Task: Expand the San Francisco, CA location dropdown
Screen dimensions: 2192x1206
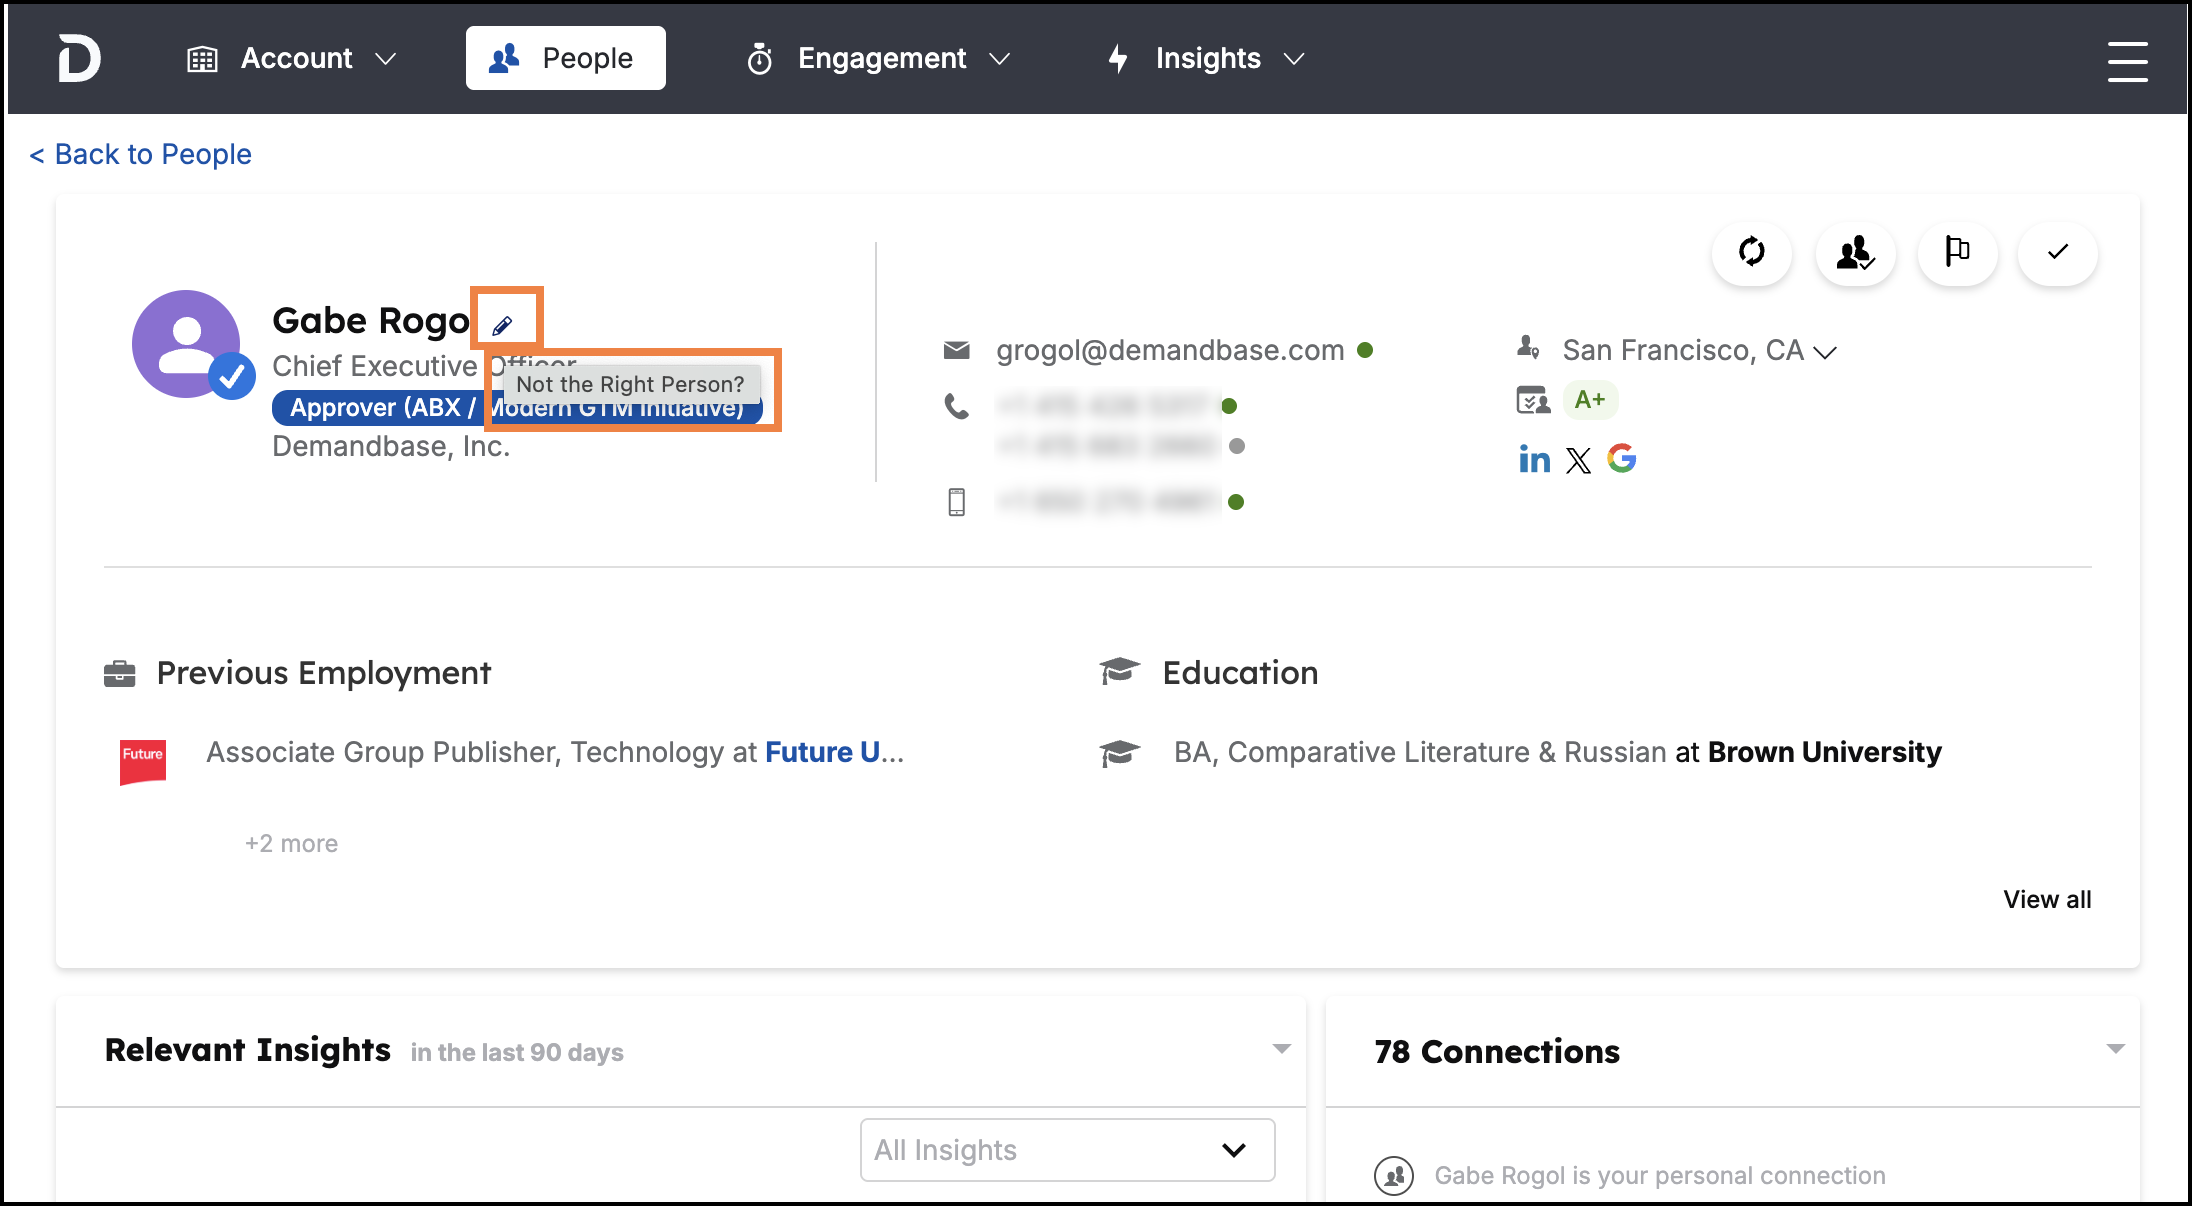Action: tap(1825, 352)
